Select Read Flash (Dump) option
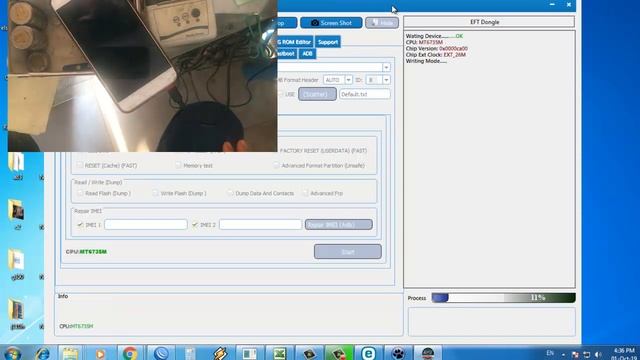The width and height of the screenshot is (640, 360). 80,193
